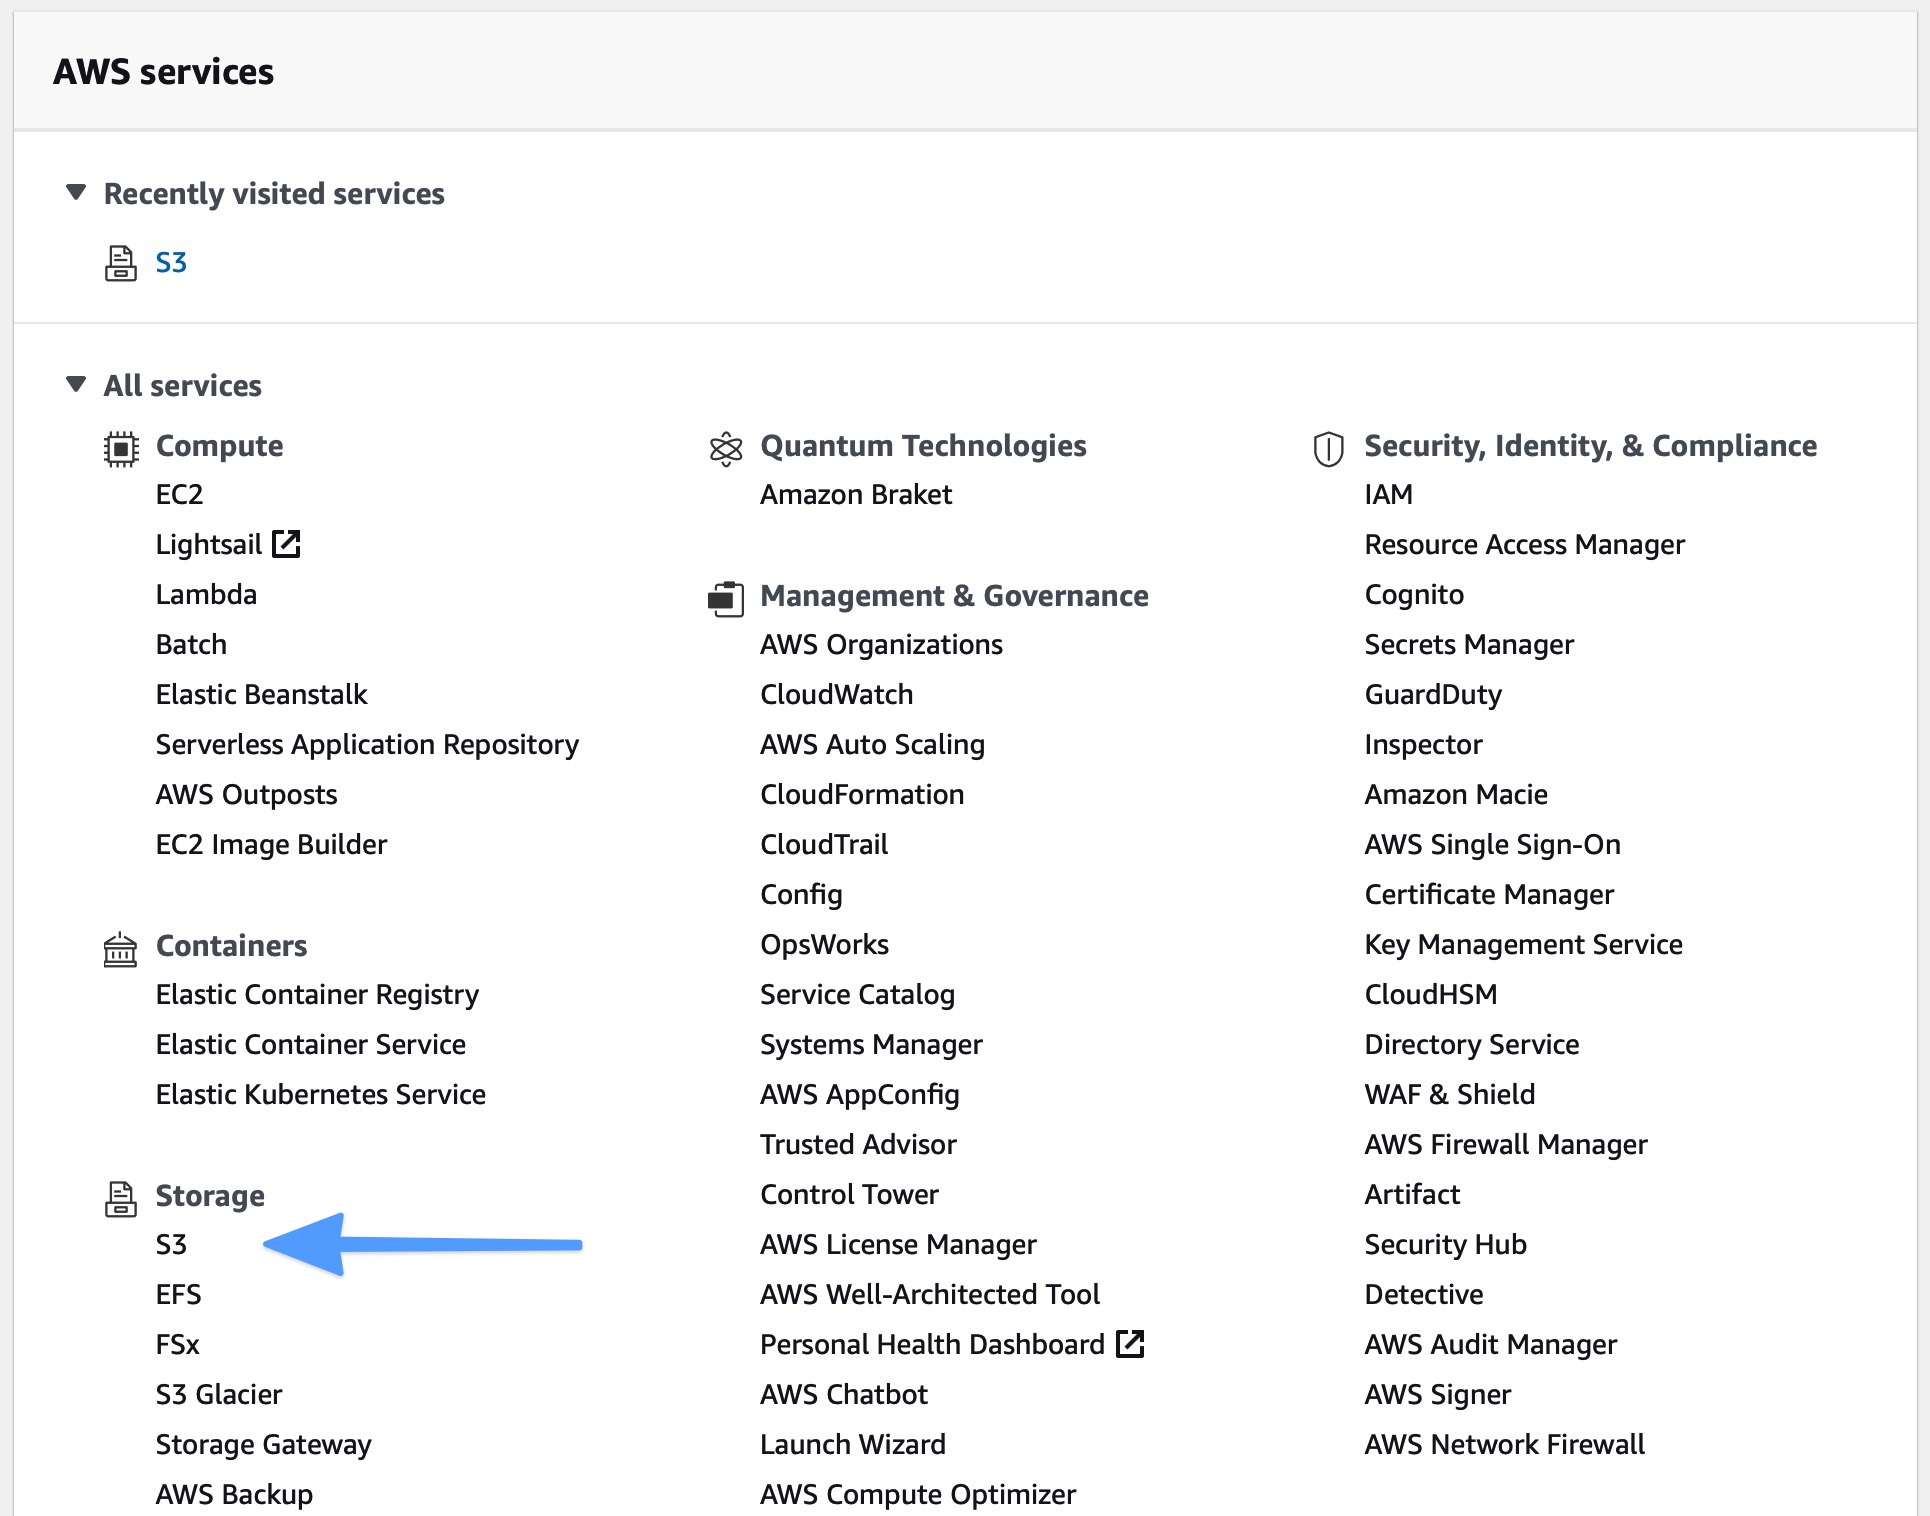Select Lambda under Compute
1930x1516 pixels.
206,594
